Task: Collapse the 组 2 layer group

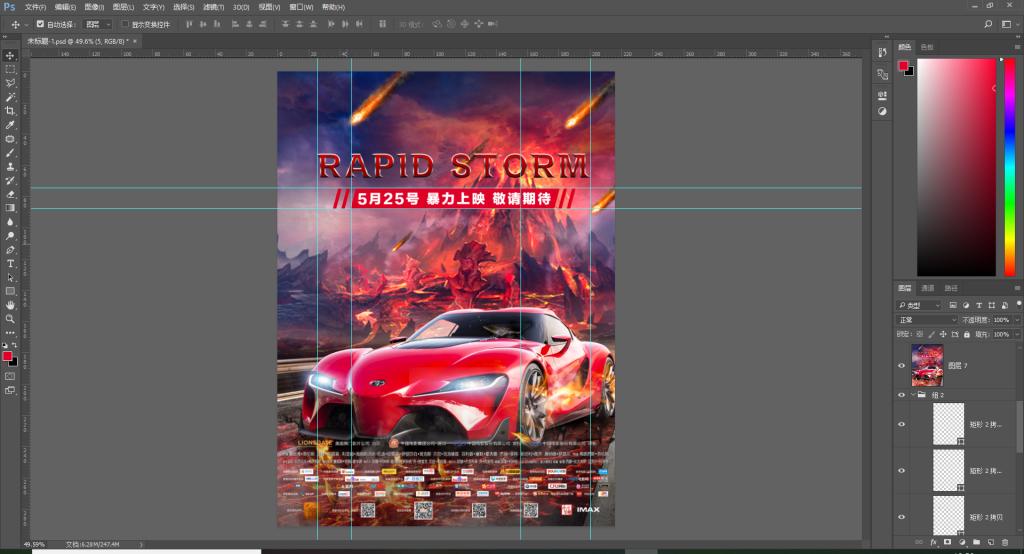Action: pos(911,395)
